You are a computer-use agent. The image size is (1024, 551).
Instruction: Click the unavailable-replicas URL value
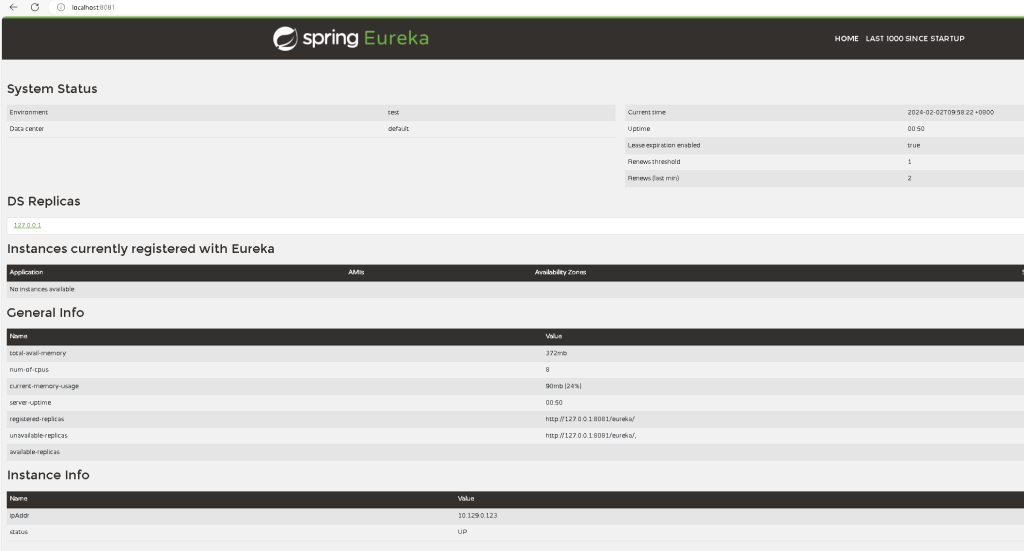[x=591, y=436]
